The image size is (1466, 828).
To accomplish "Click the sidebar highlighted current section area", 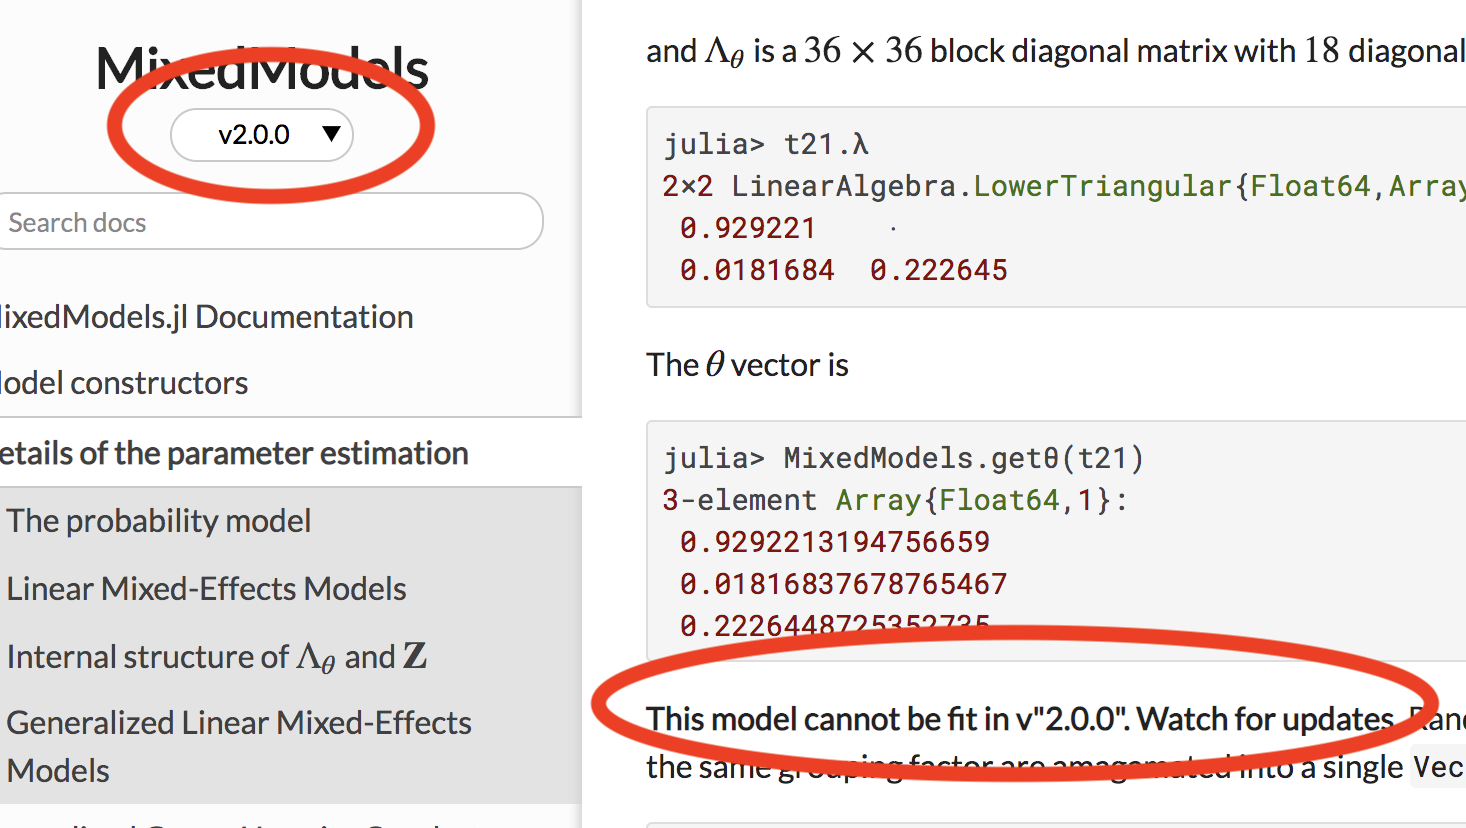I will click(x=290, y=645).
